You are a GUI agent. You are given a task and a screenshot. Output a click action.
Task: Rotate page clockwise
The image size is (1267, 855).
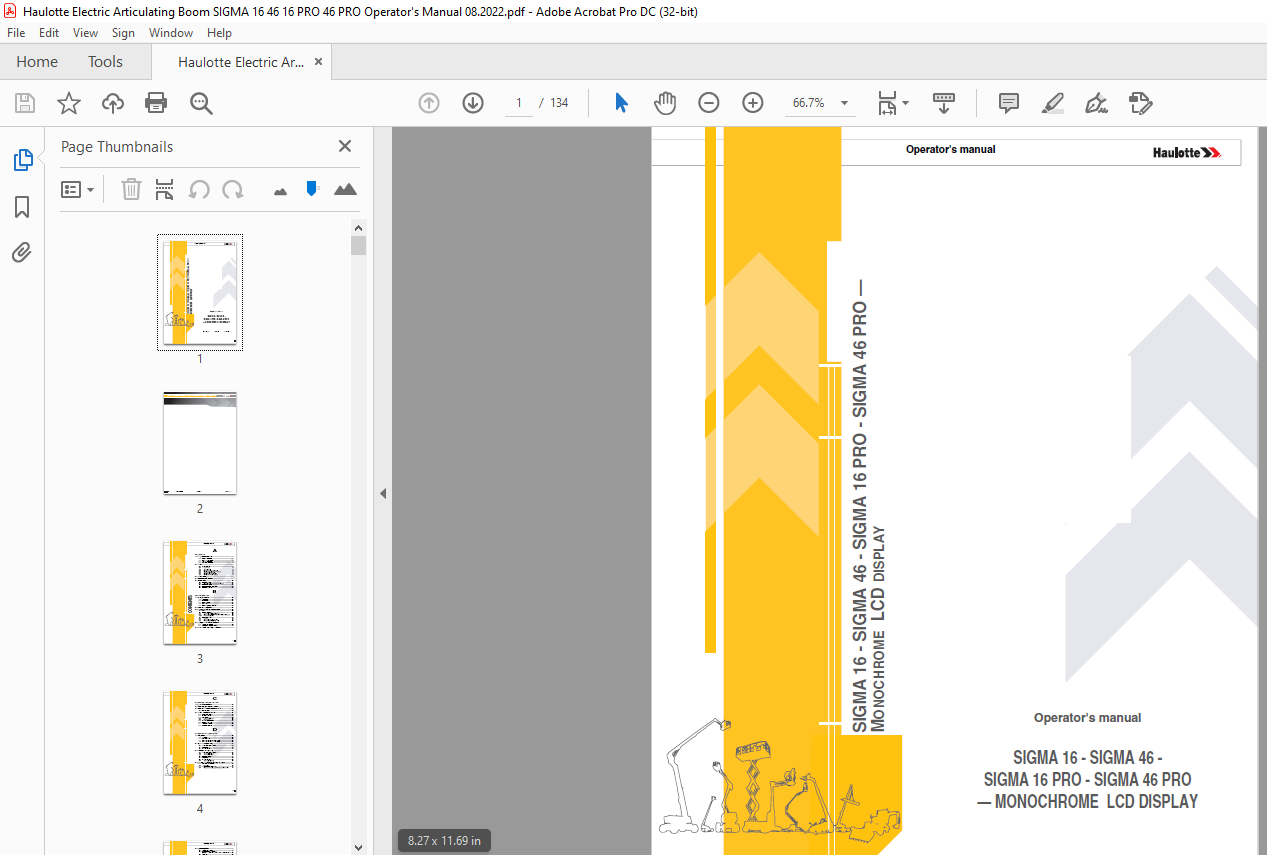point(233,189)
